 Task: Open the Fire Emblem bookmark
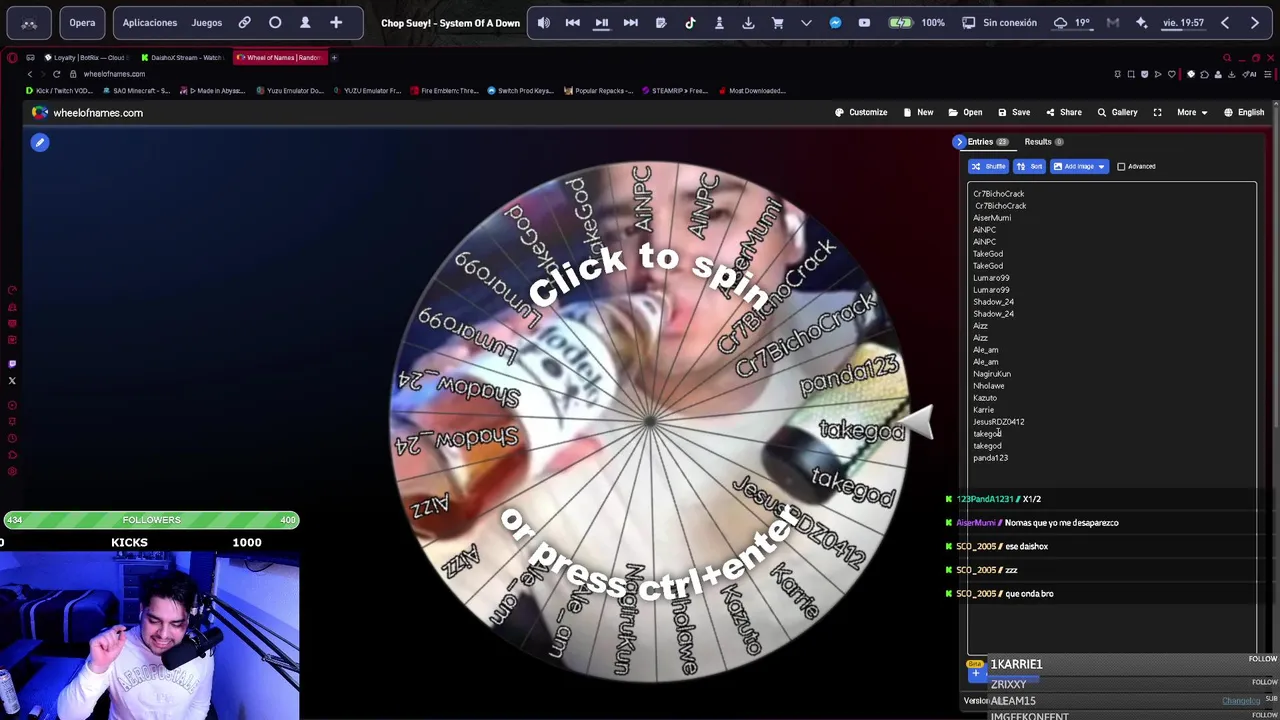444,91
